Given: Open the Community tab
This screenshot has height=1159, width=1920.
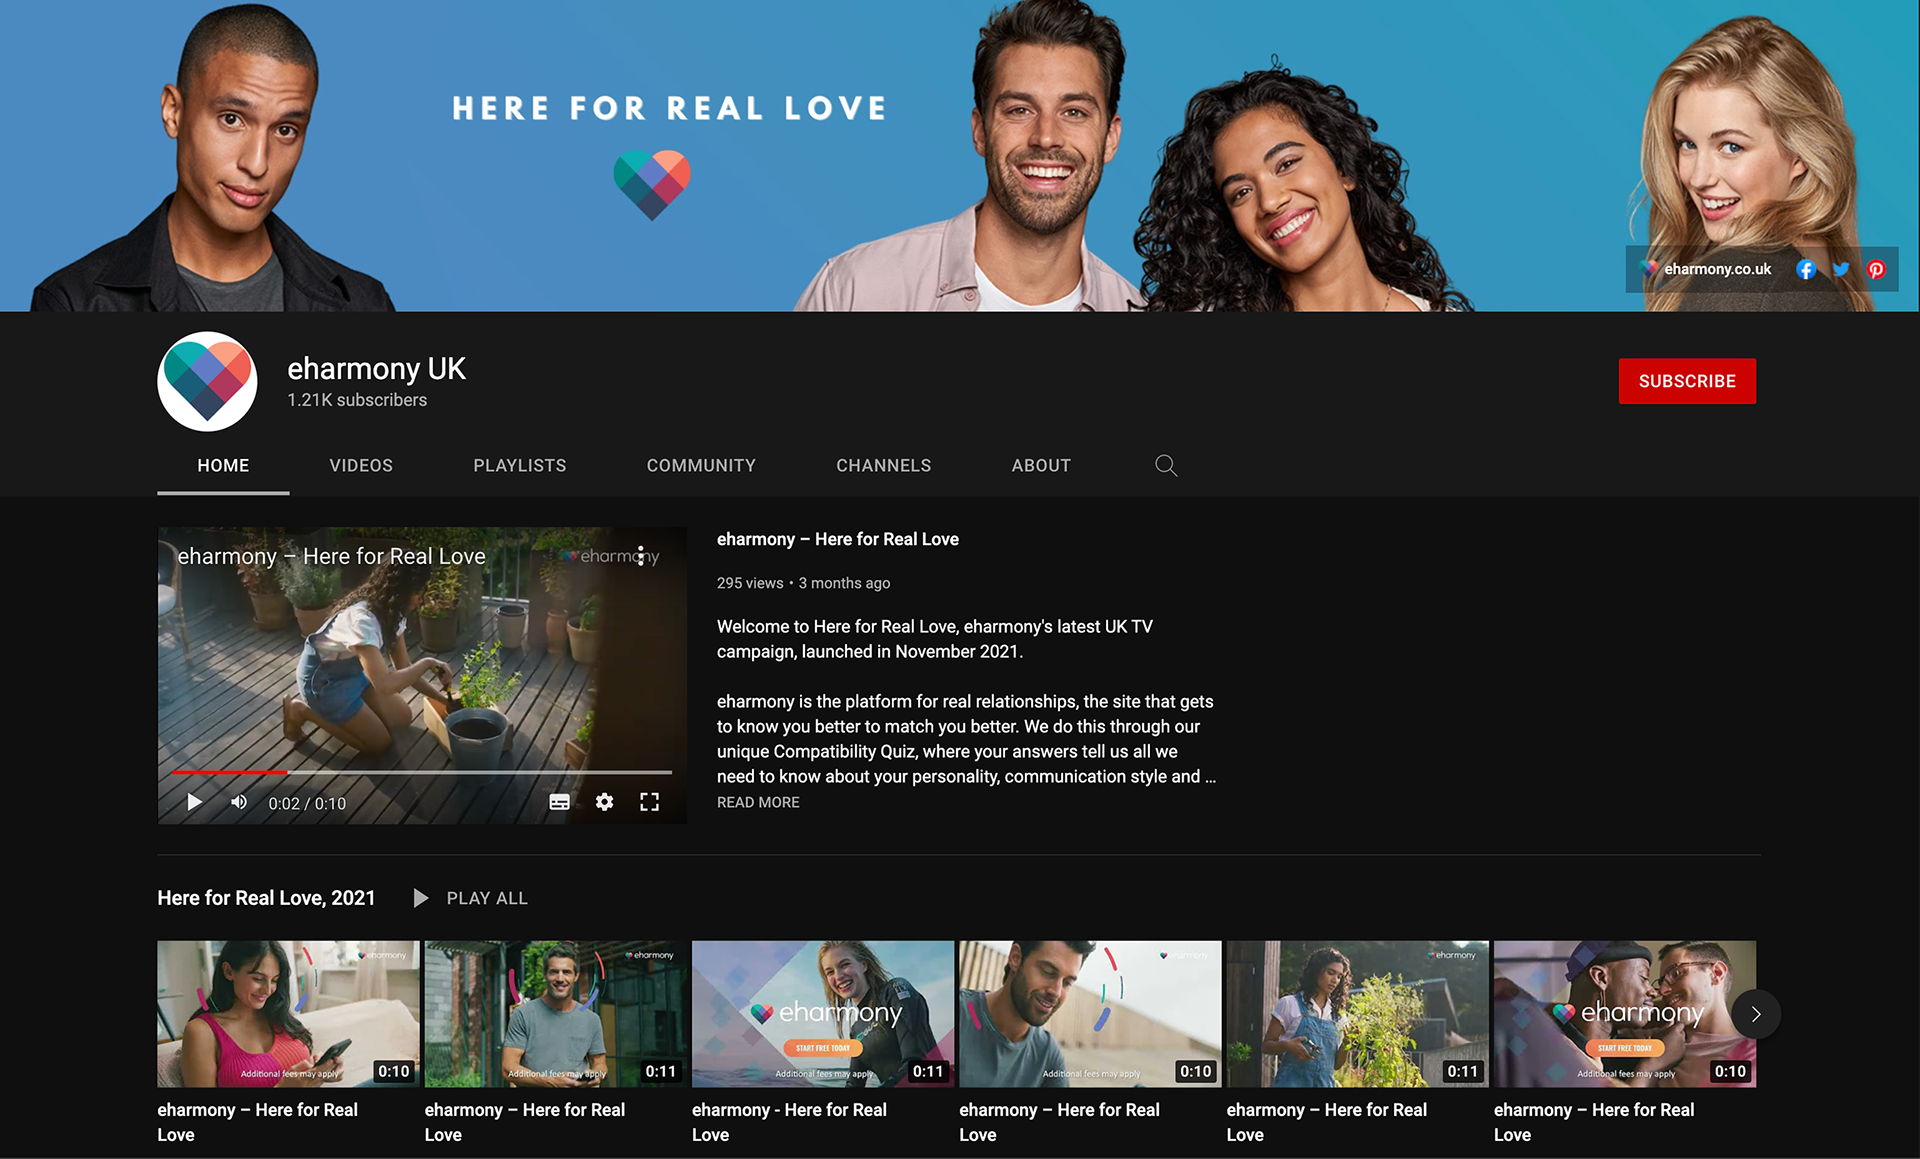Looking at the screenshot, I should tap(701, 465).
